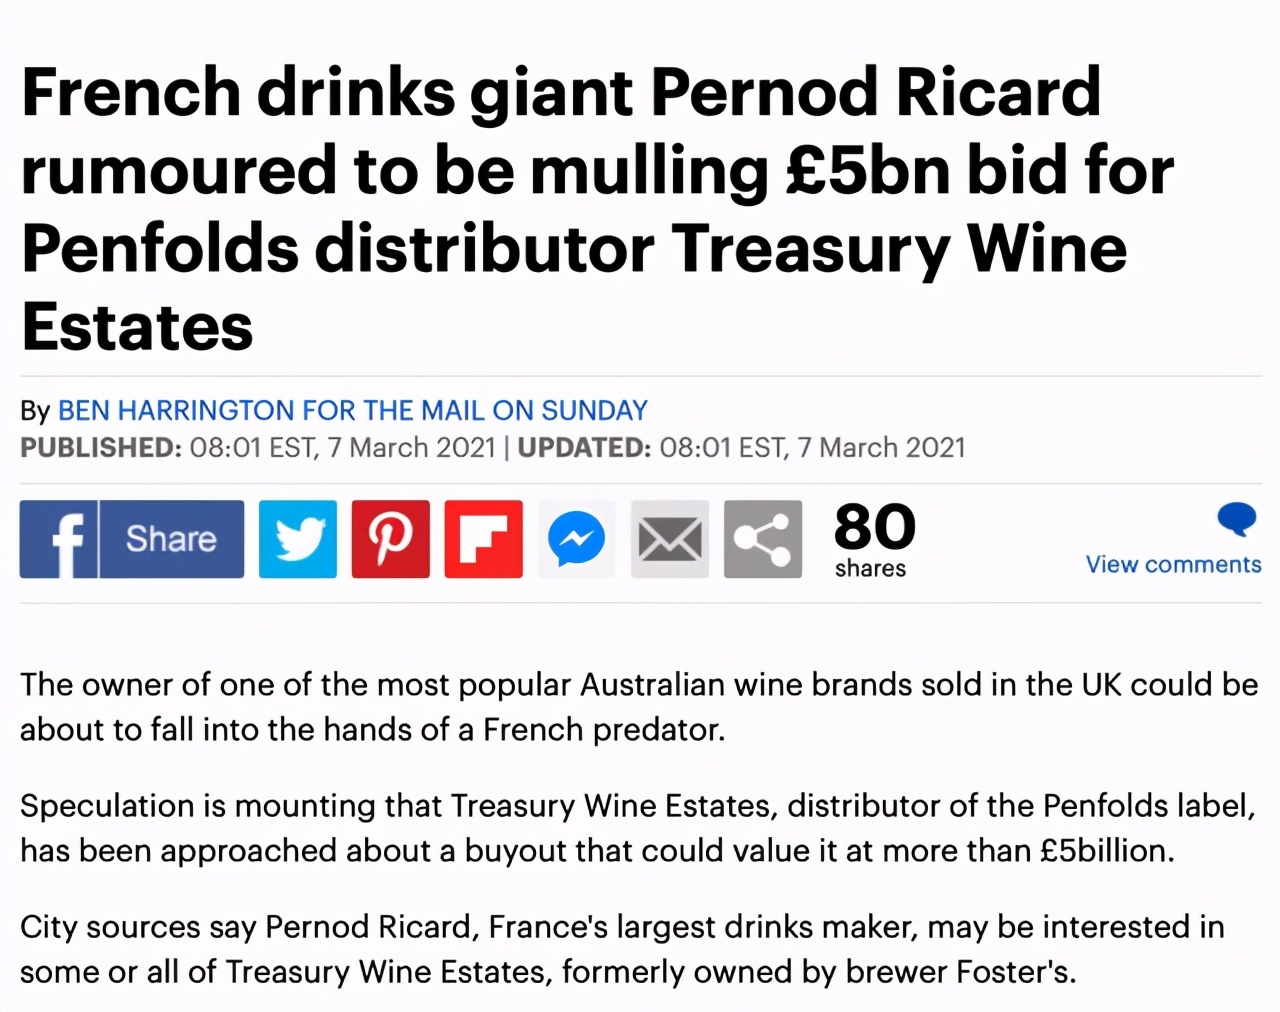1280x1012 pixels.
Task: Send the article via Messenger icon
Action: click(577, 539)
